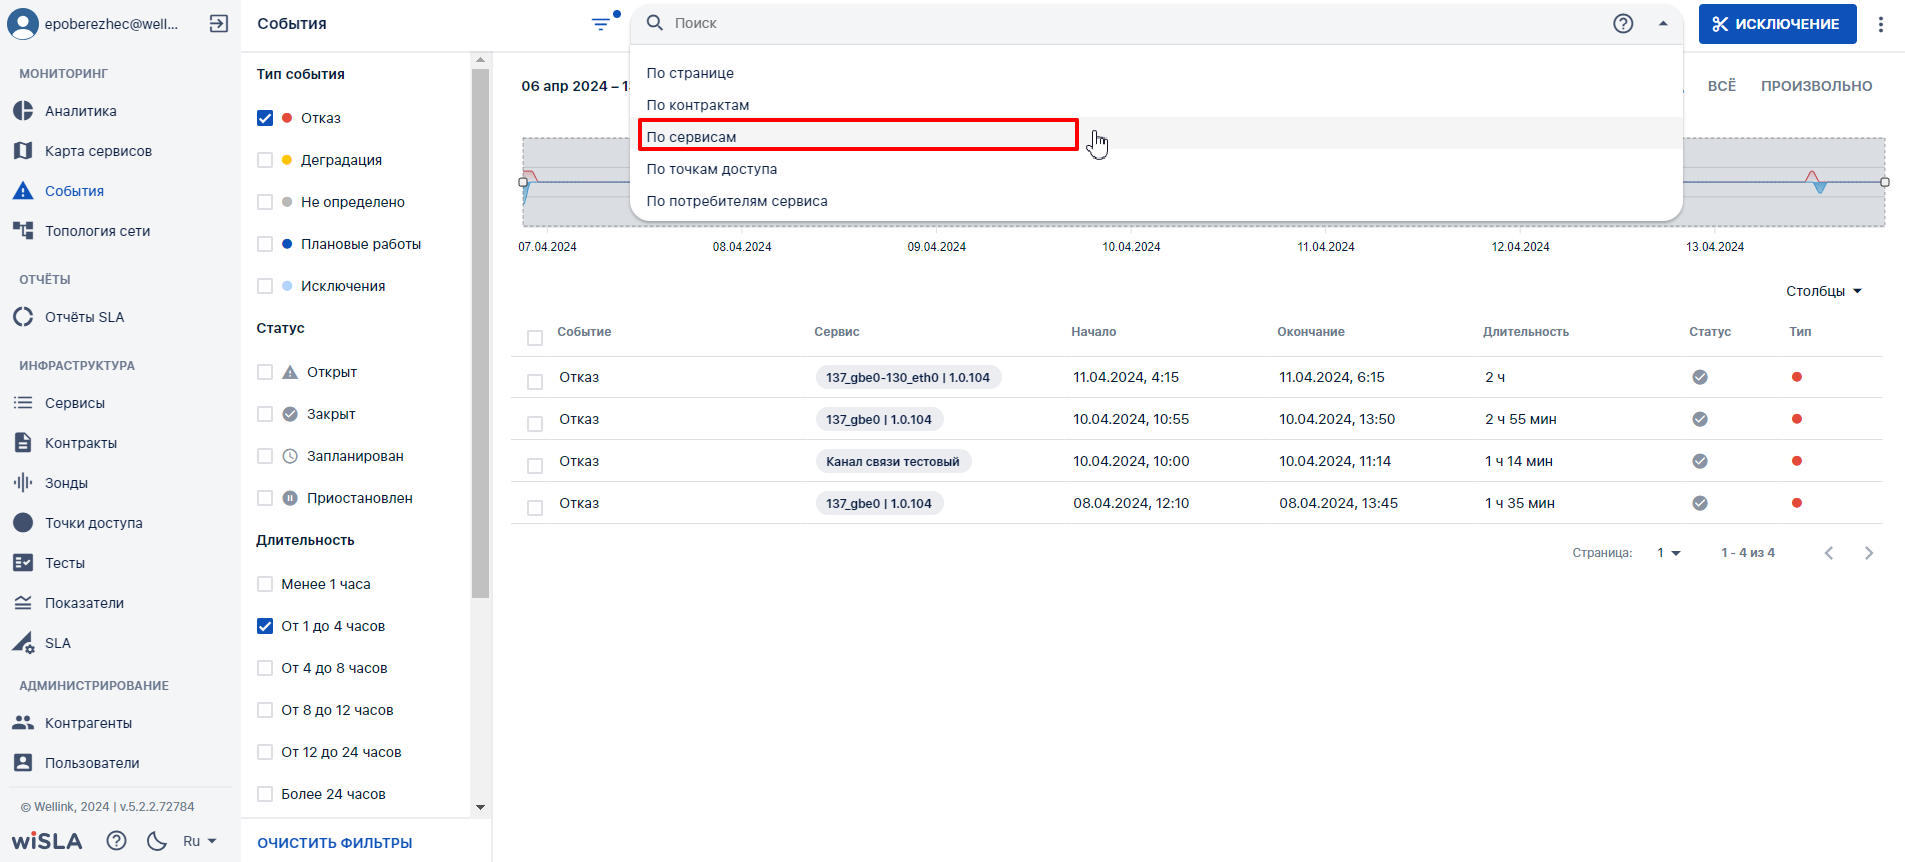Choose the По точкам доступа search option
This screenshot has width=1905, height=862.
[x=1156, y=169]
